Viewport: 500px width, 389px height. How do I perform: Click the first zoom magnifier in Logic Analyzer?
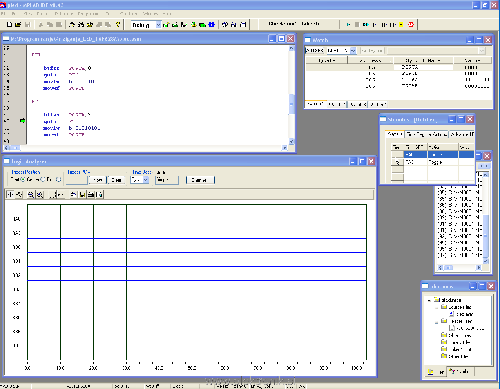click(x=31, y=194)
